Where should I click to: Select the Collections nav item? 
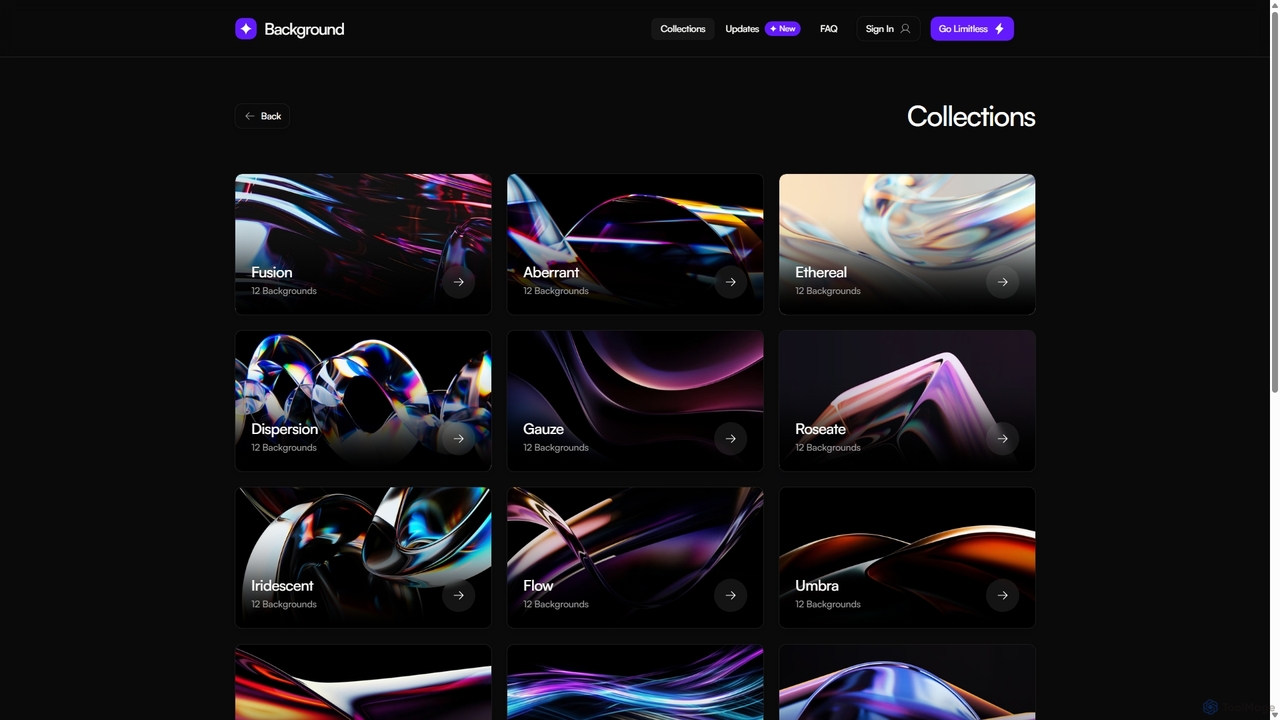(x=683, y=29)
